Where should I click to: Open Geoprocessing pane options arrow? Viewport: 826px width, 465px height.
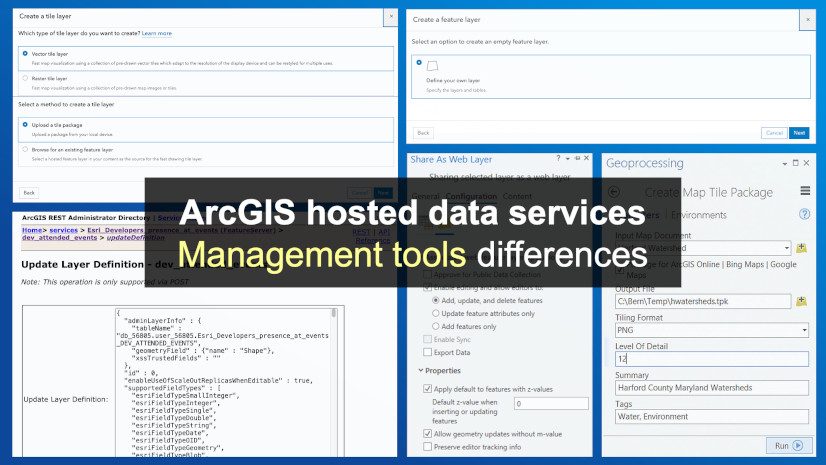[x=785, y=164]
